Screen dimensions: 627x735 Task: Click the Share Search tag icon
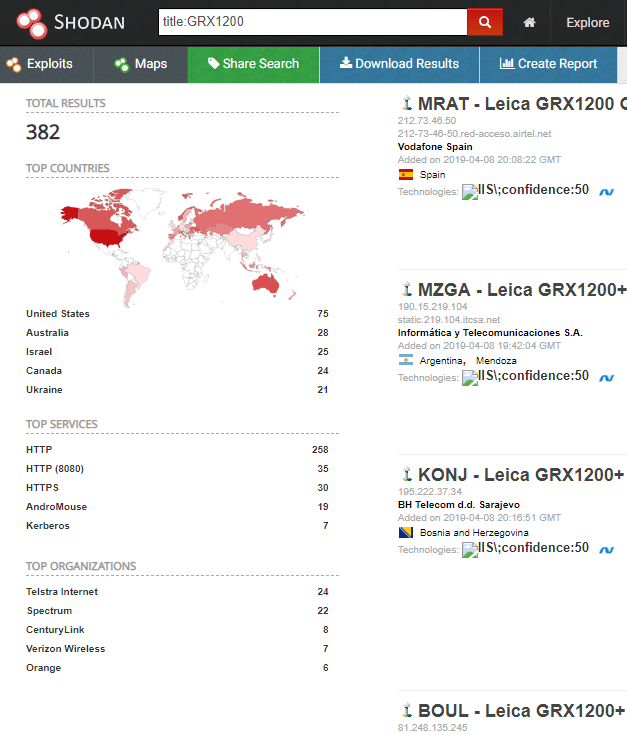[213, 63]
